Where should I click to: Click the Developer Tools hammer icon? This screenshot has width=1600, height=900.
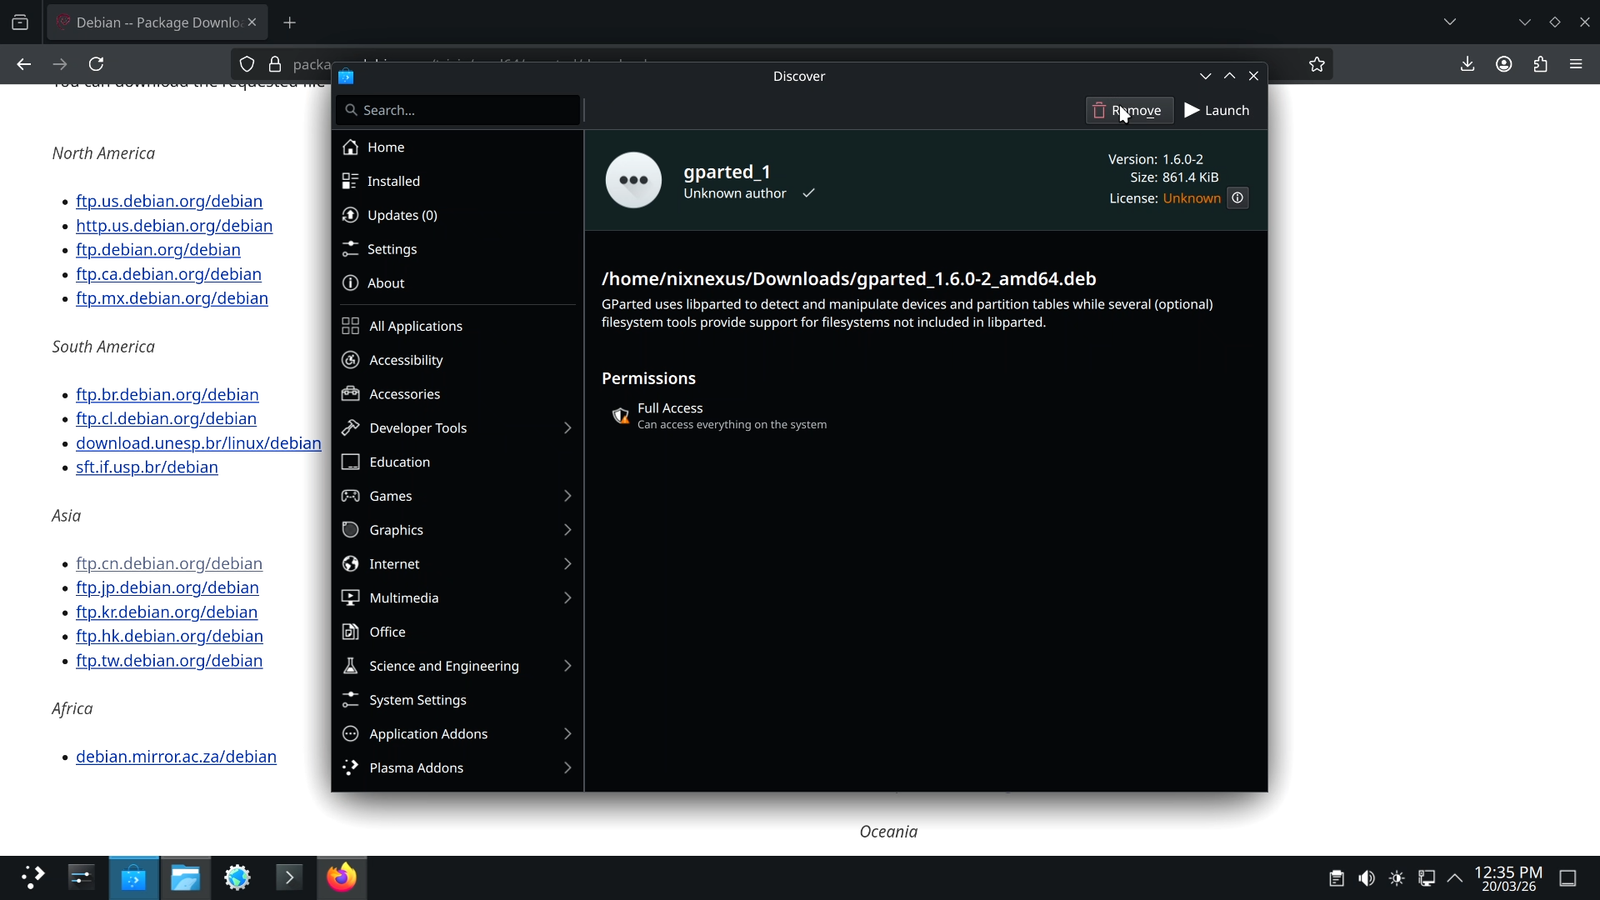350,428
